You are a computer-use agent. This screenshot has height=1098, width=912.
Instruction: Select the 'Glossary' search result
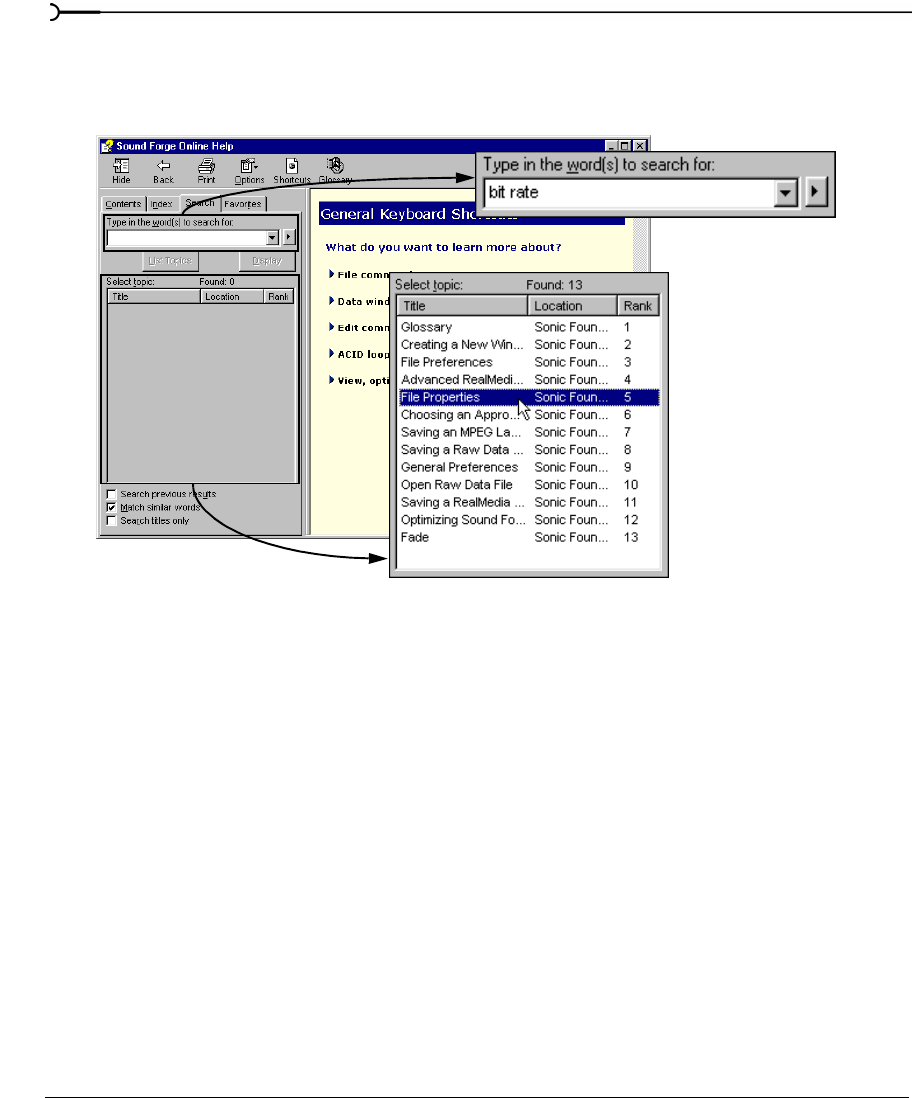(x=529, y=327)
